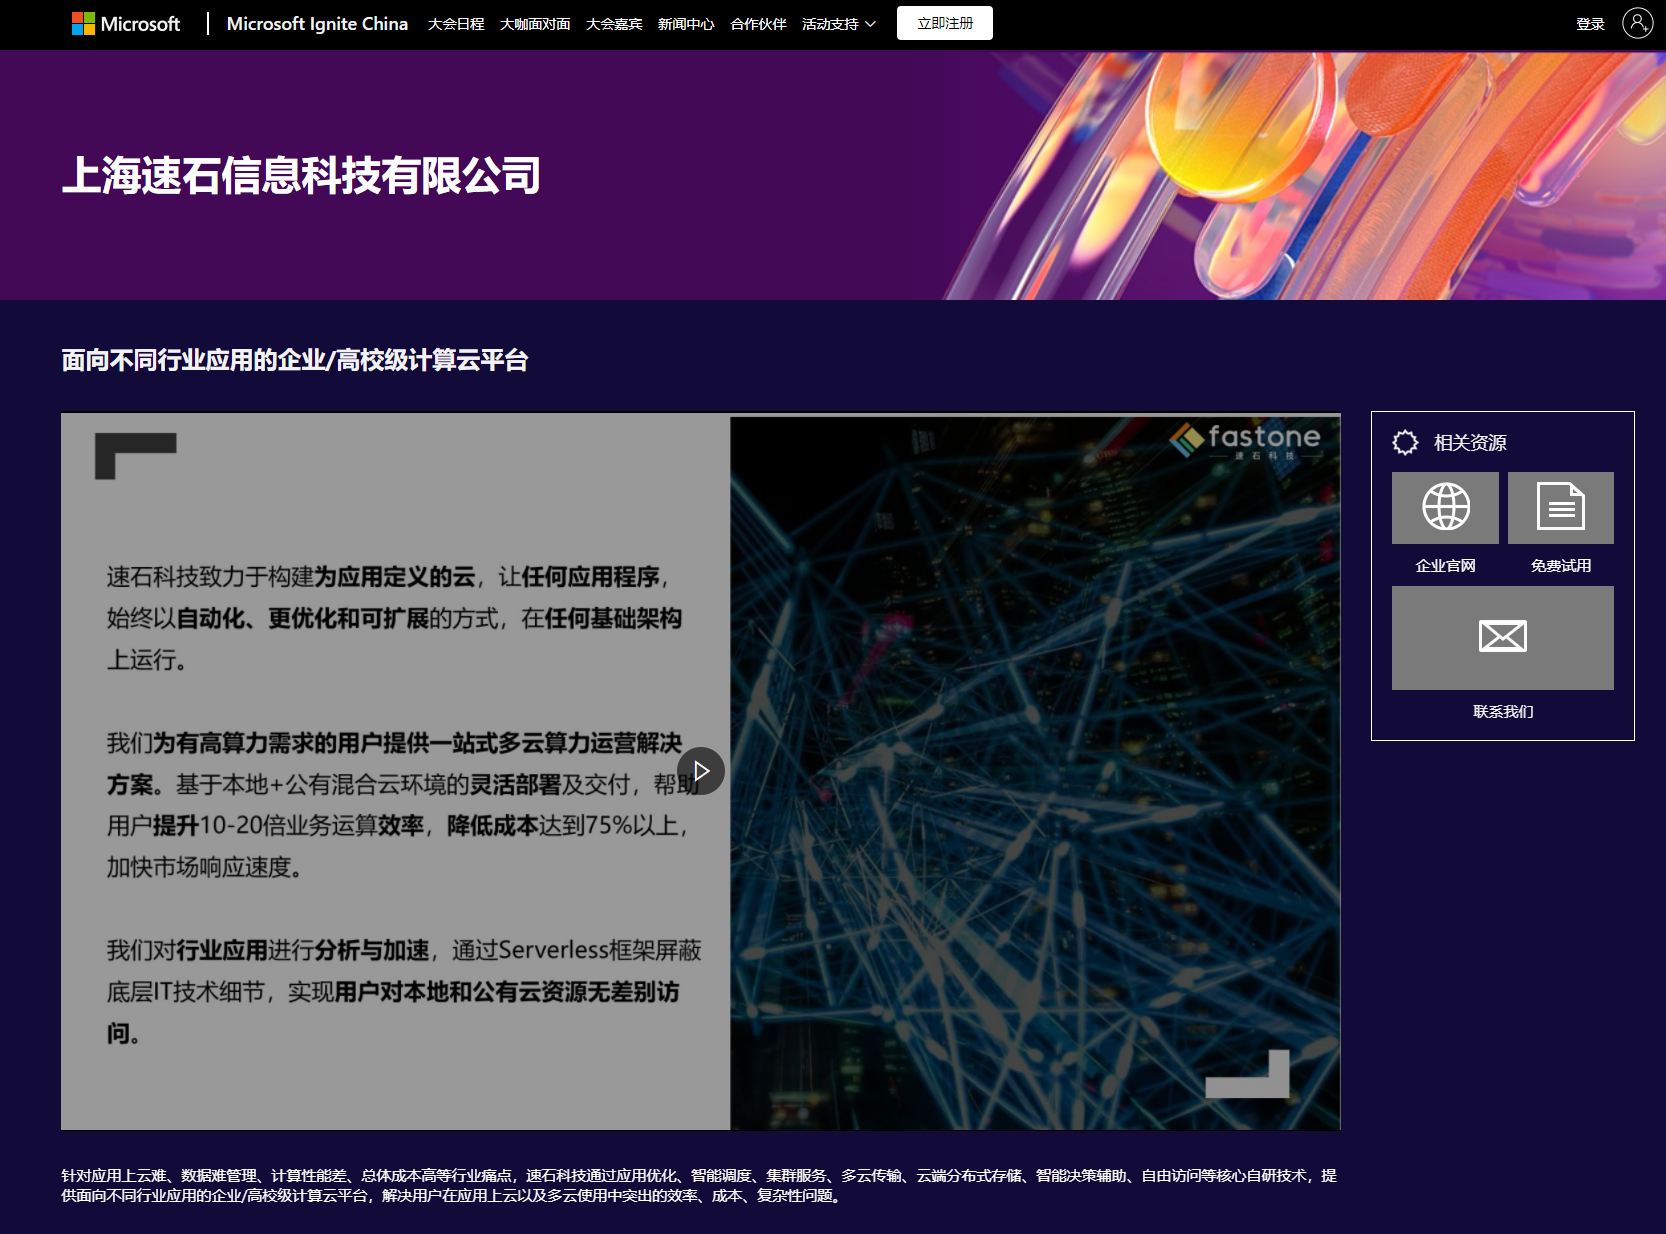Click the 立即注册 button
Image resolution: width=1666 pixels, height=1234 pixels.
coord(945,23)
